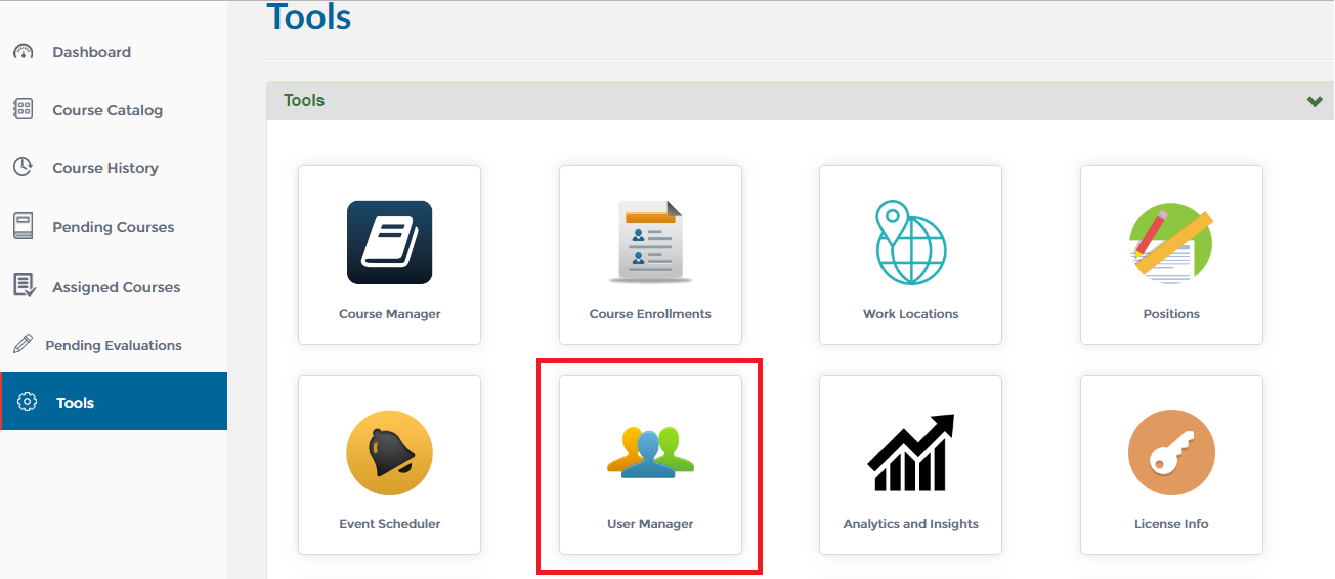1335x579 pixels.
Task: Click the Course History clock icon
Action: pos(23,167)
